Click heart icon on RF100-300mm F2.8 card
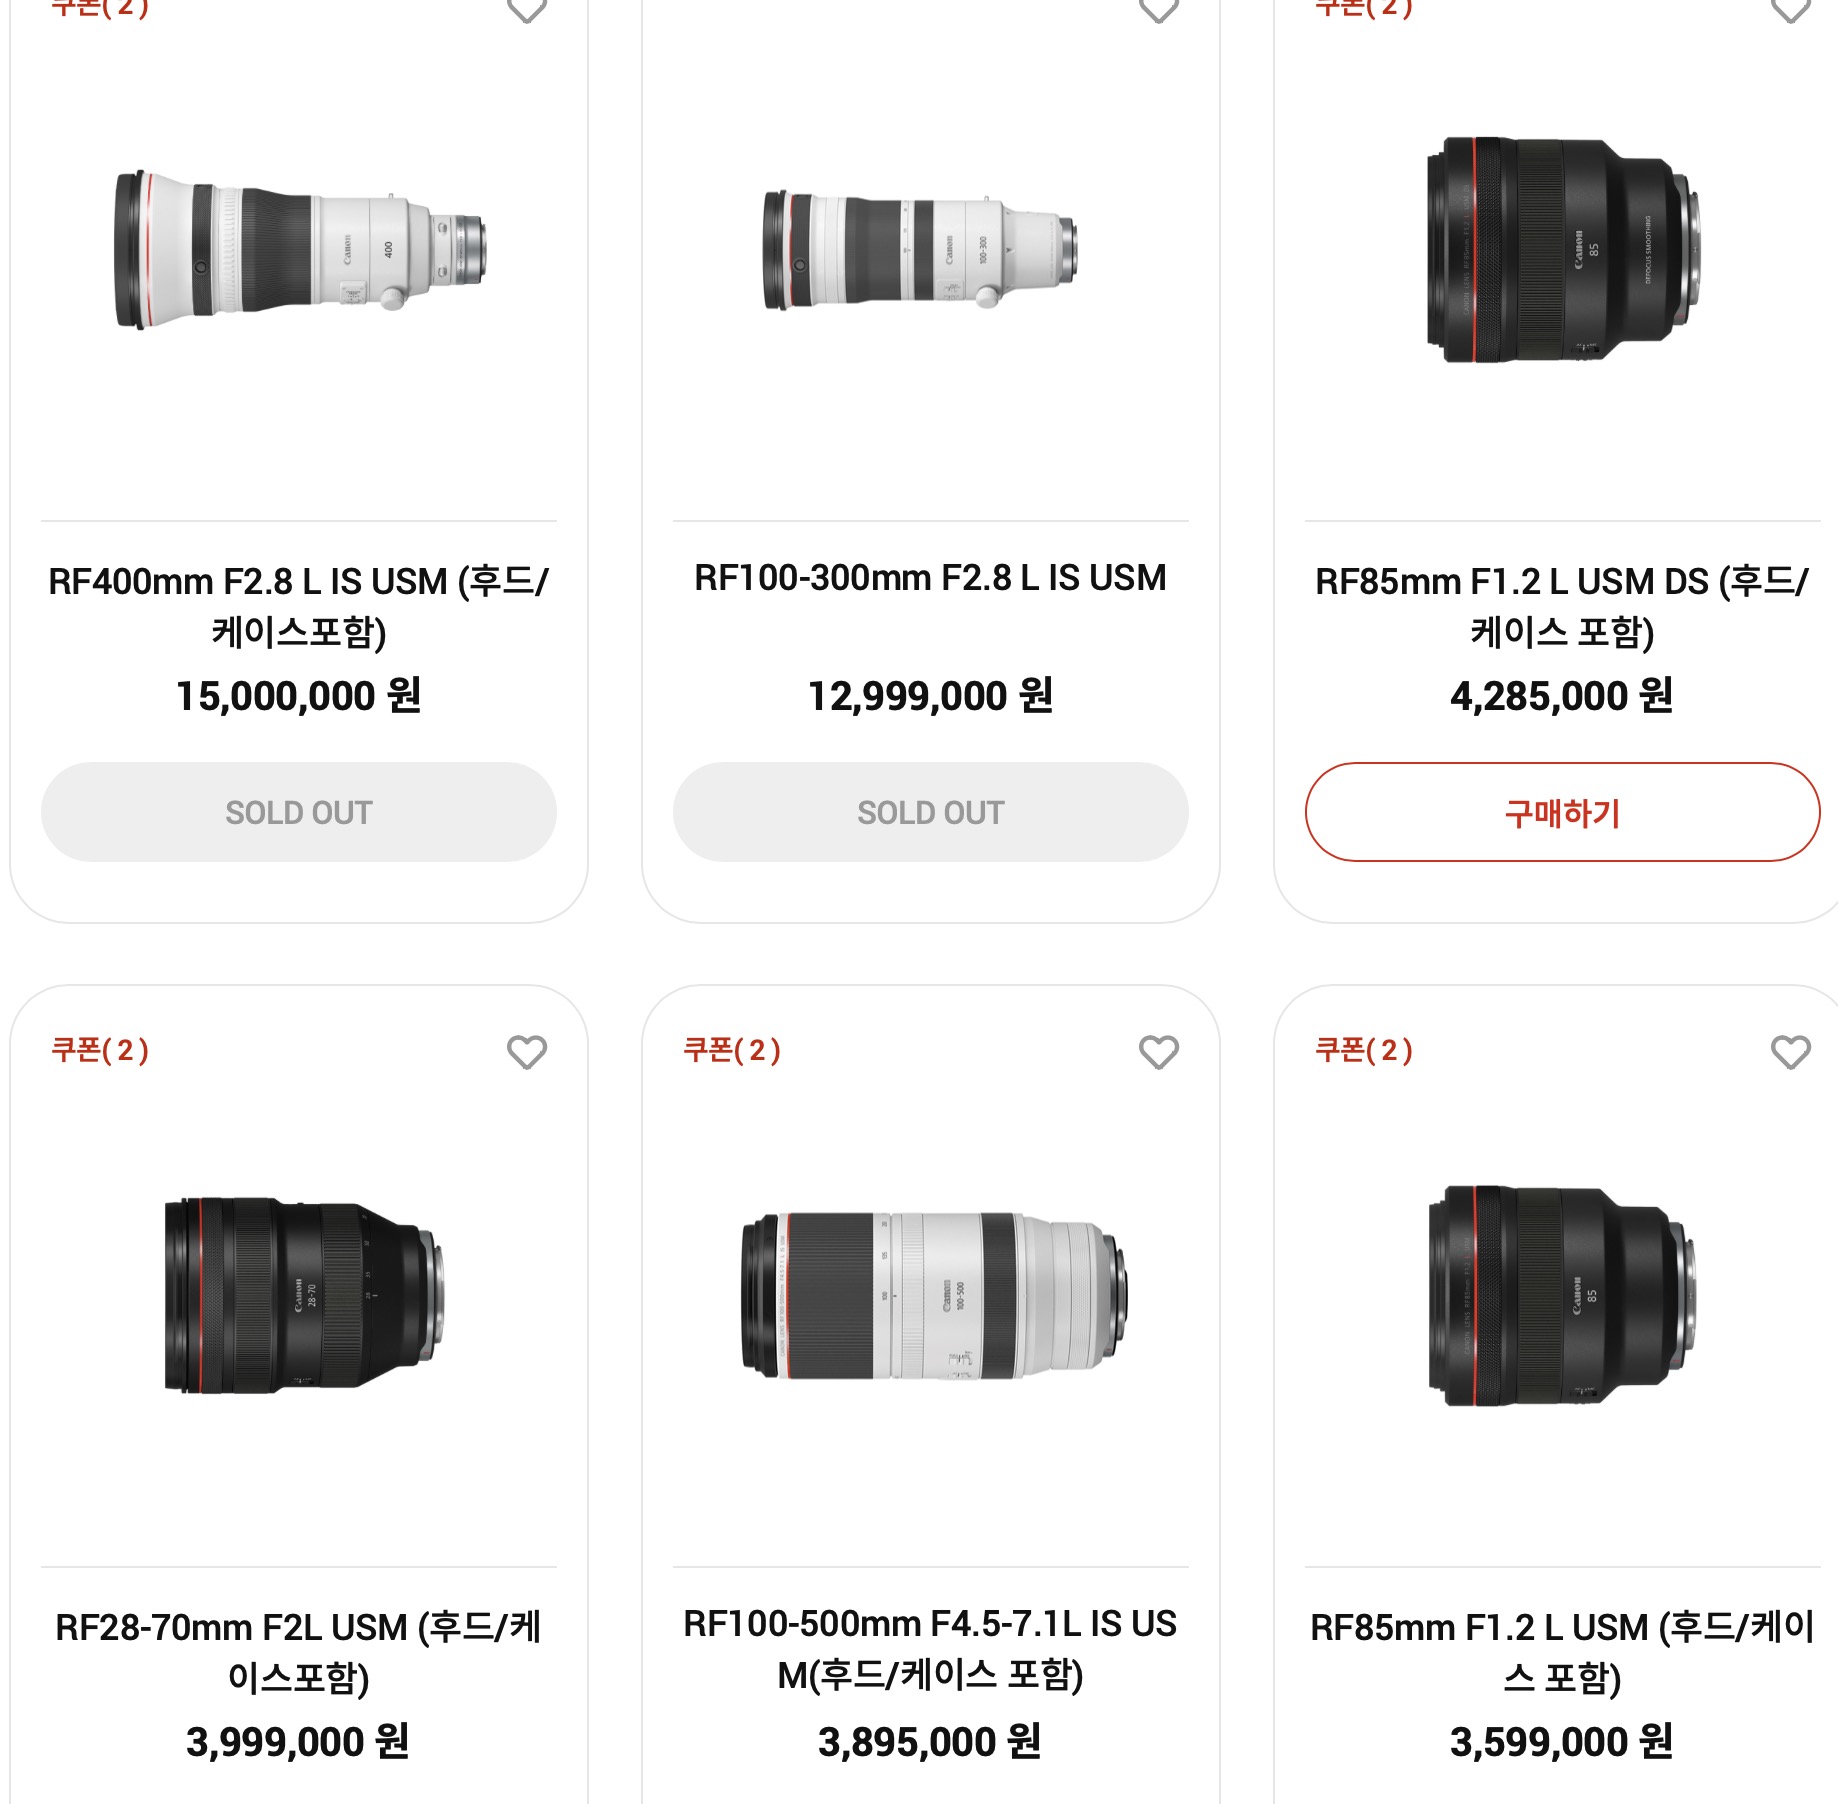 tap(1159, 9)
